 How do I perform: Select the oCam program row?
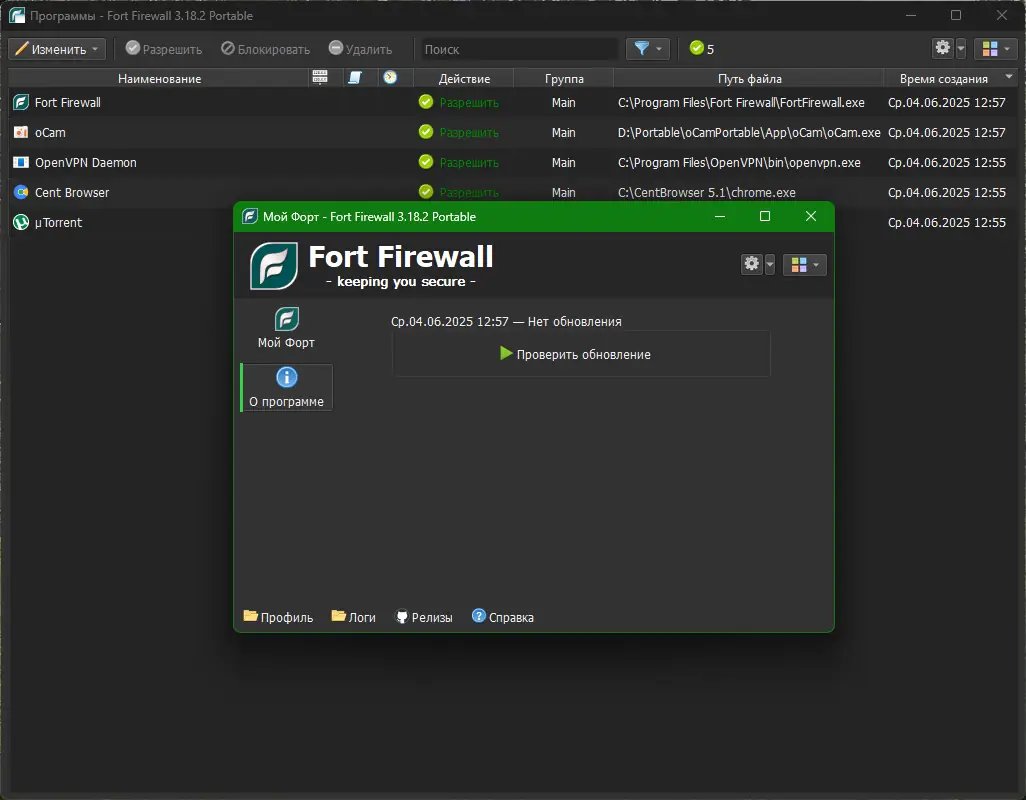(x=513, y=133)
